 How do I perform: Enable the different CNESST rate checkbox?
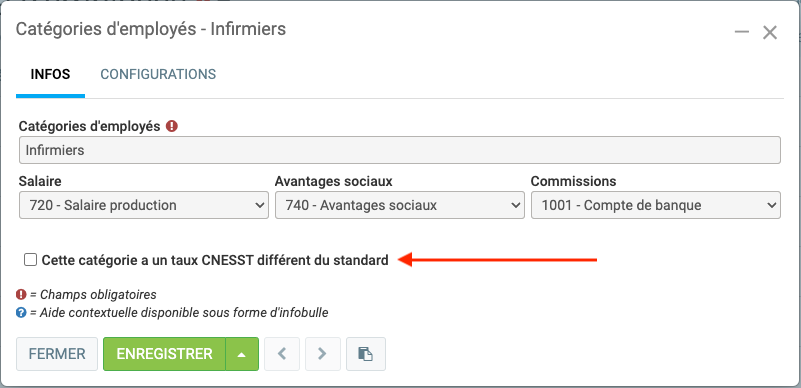(x=31, y=260)
